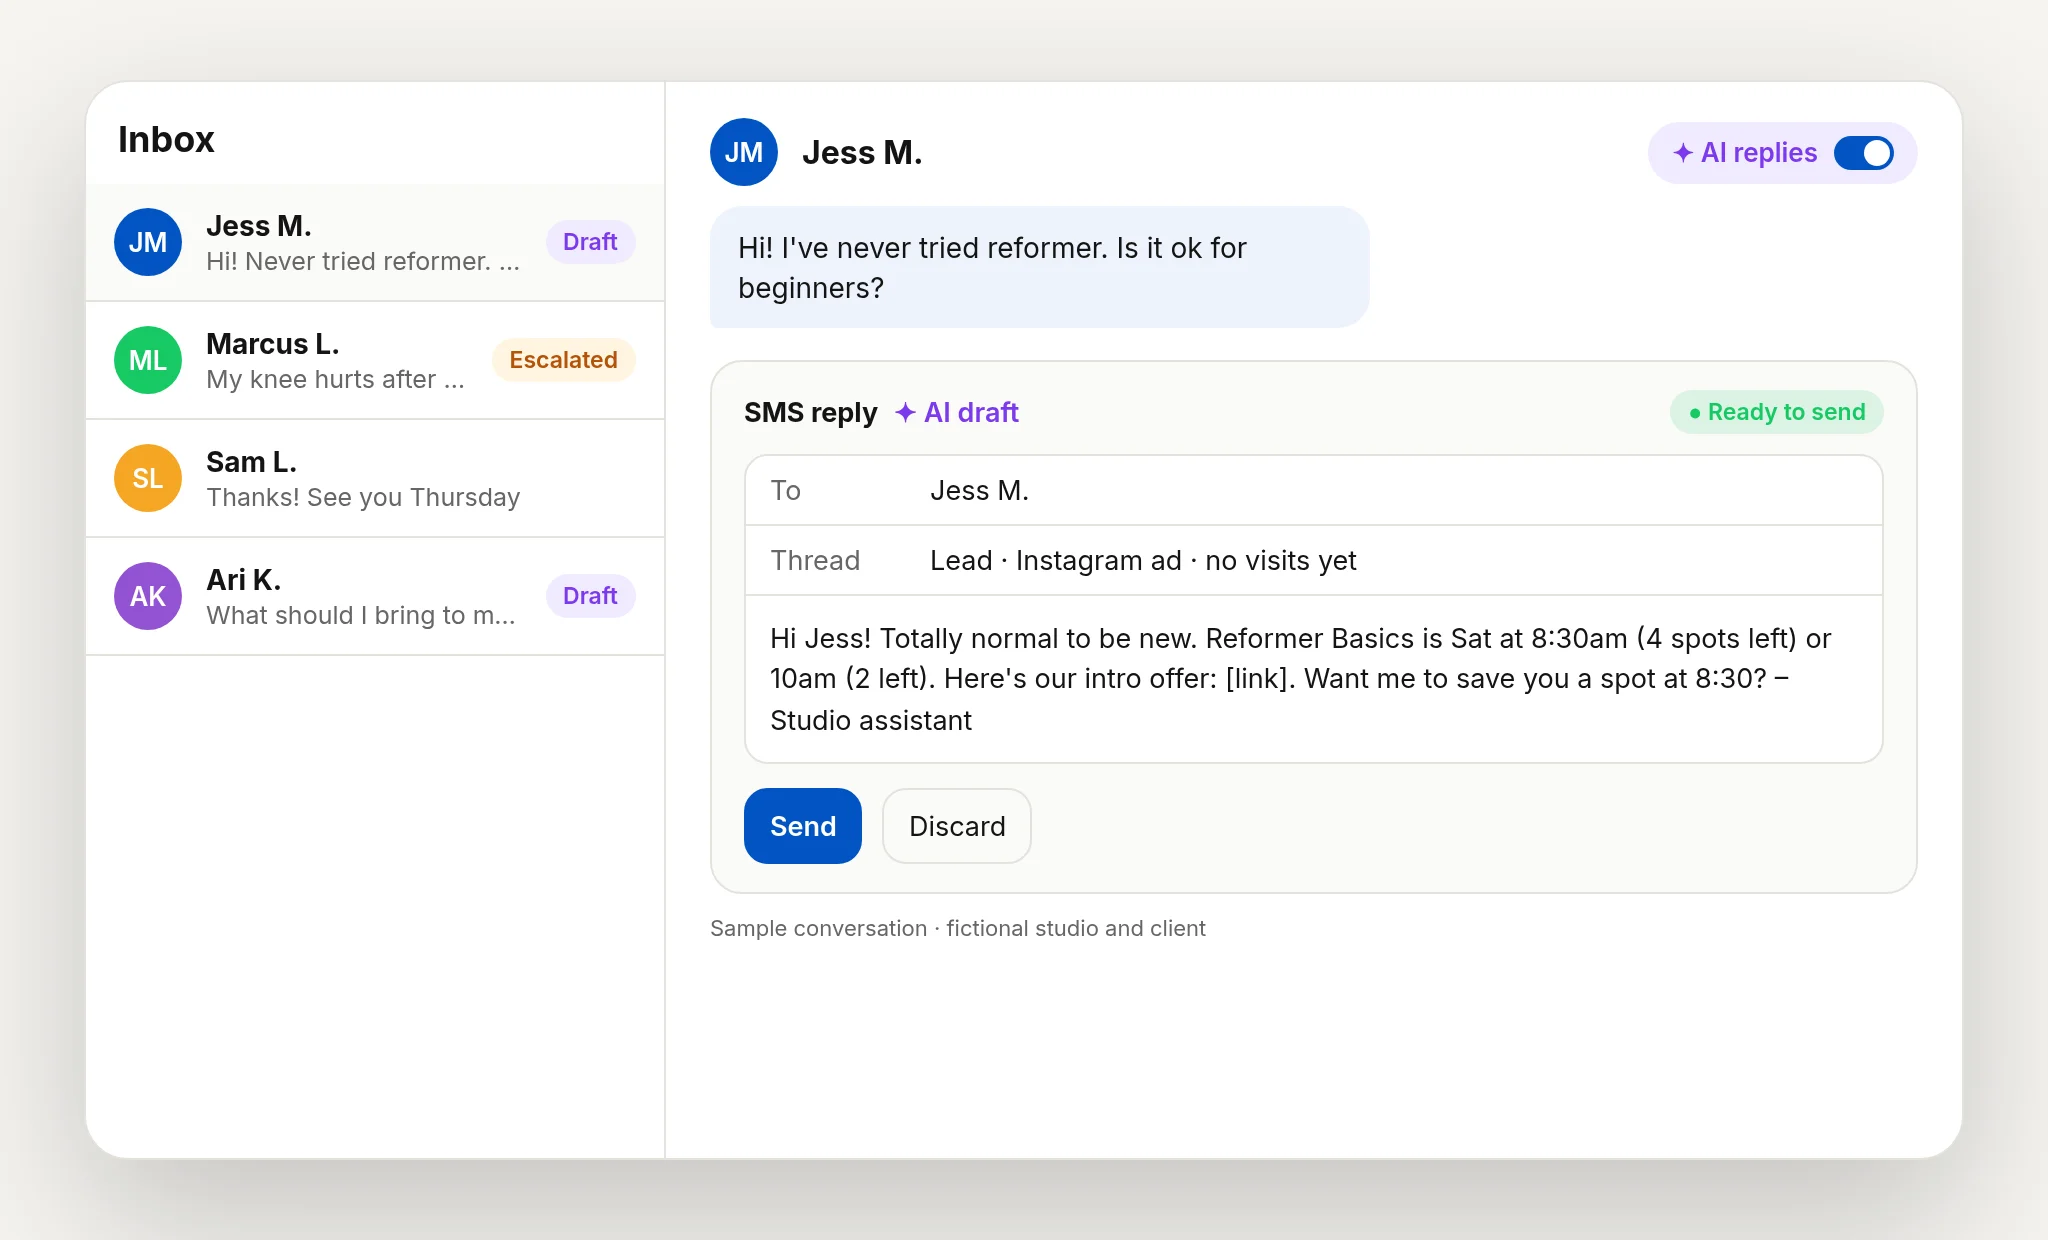Open Jess M. conversation in inbox
The height and width of the screenshot is (1240, 2048).
point(375,242)
